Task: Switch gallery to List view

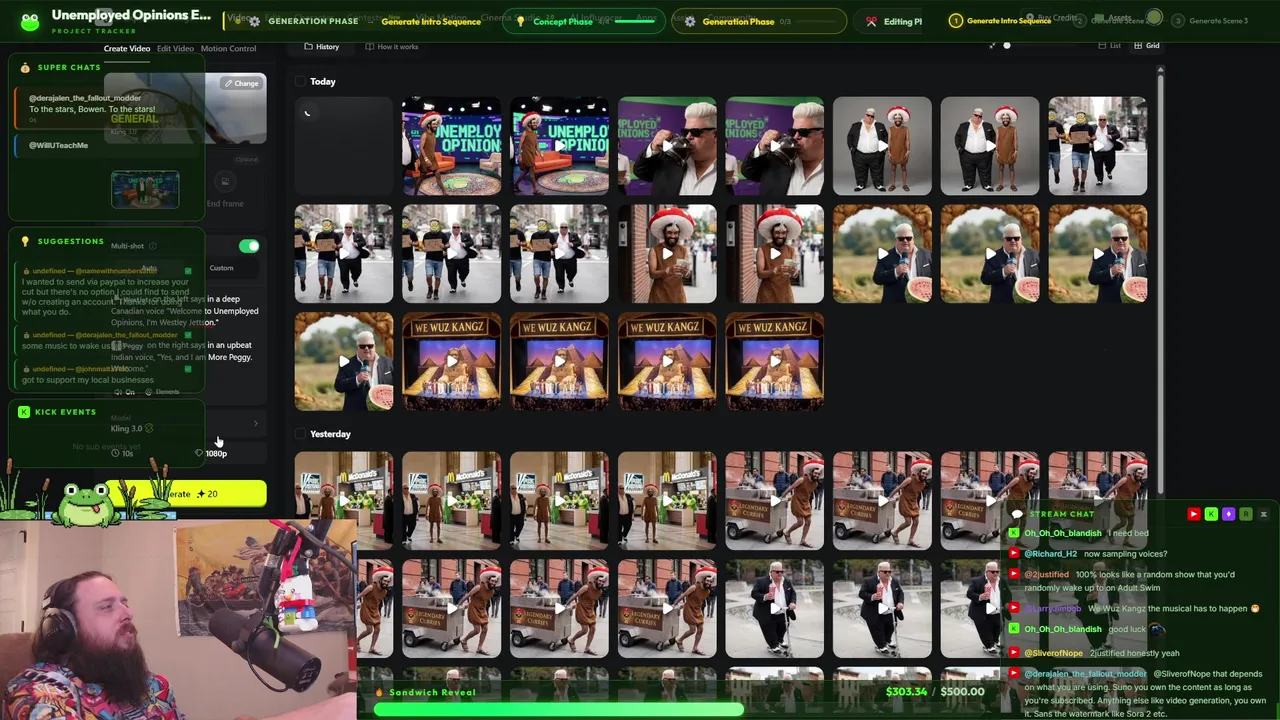Action: (1110, 46)
